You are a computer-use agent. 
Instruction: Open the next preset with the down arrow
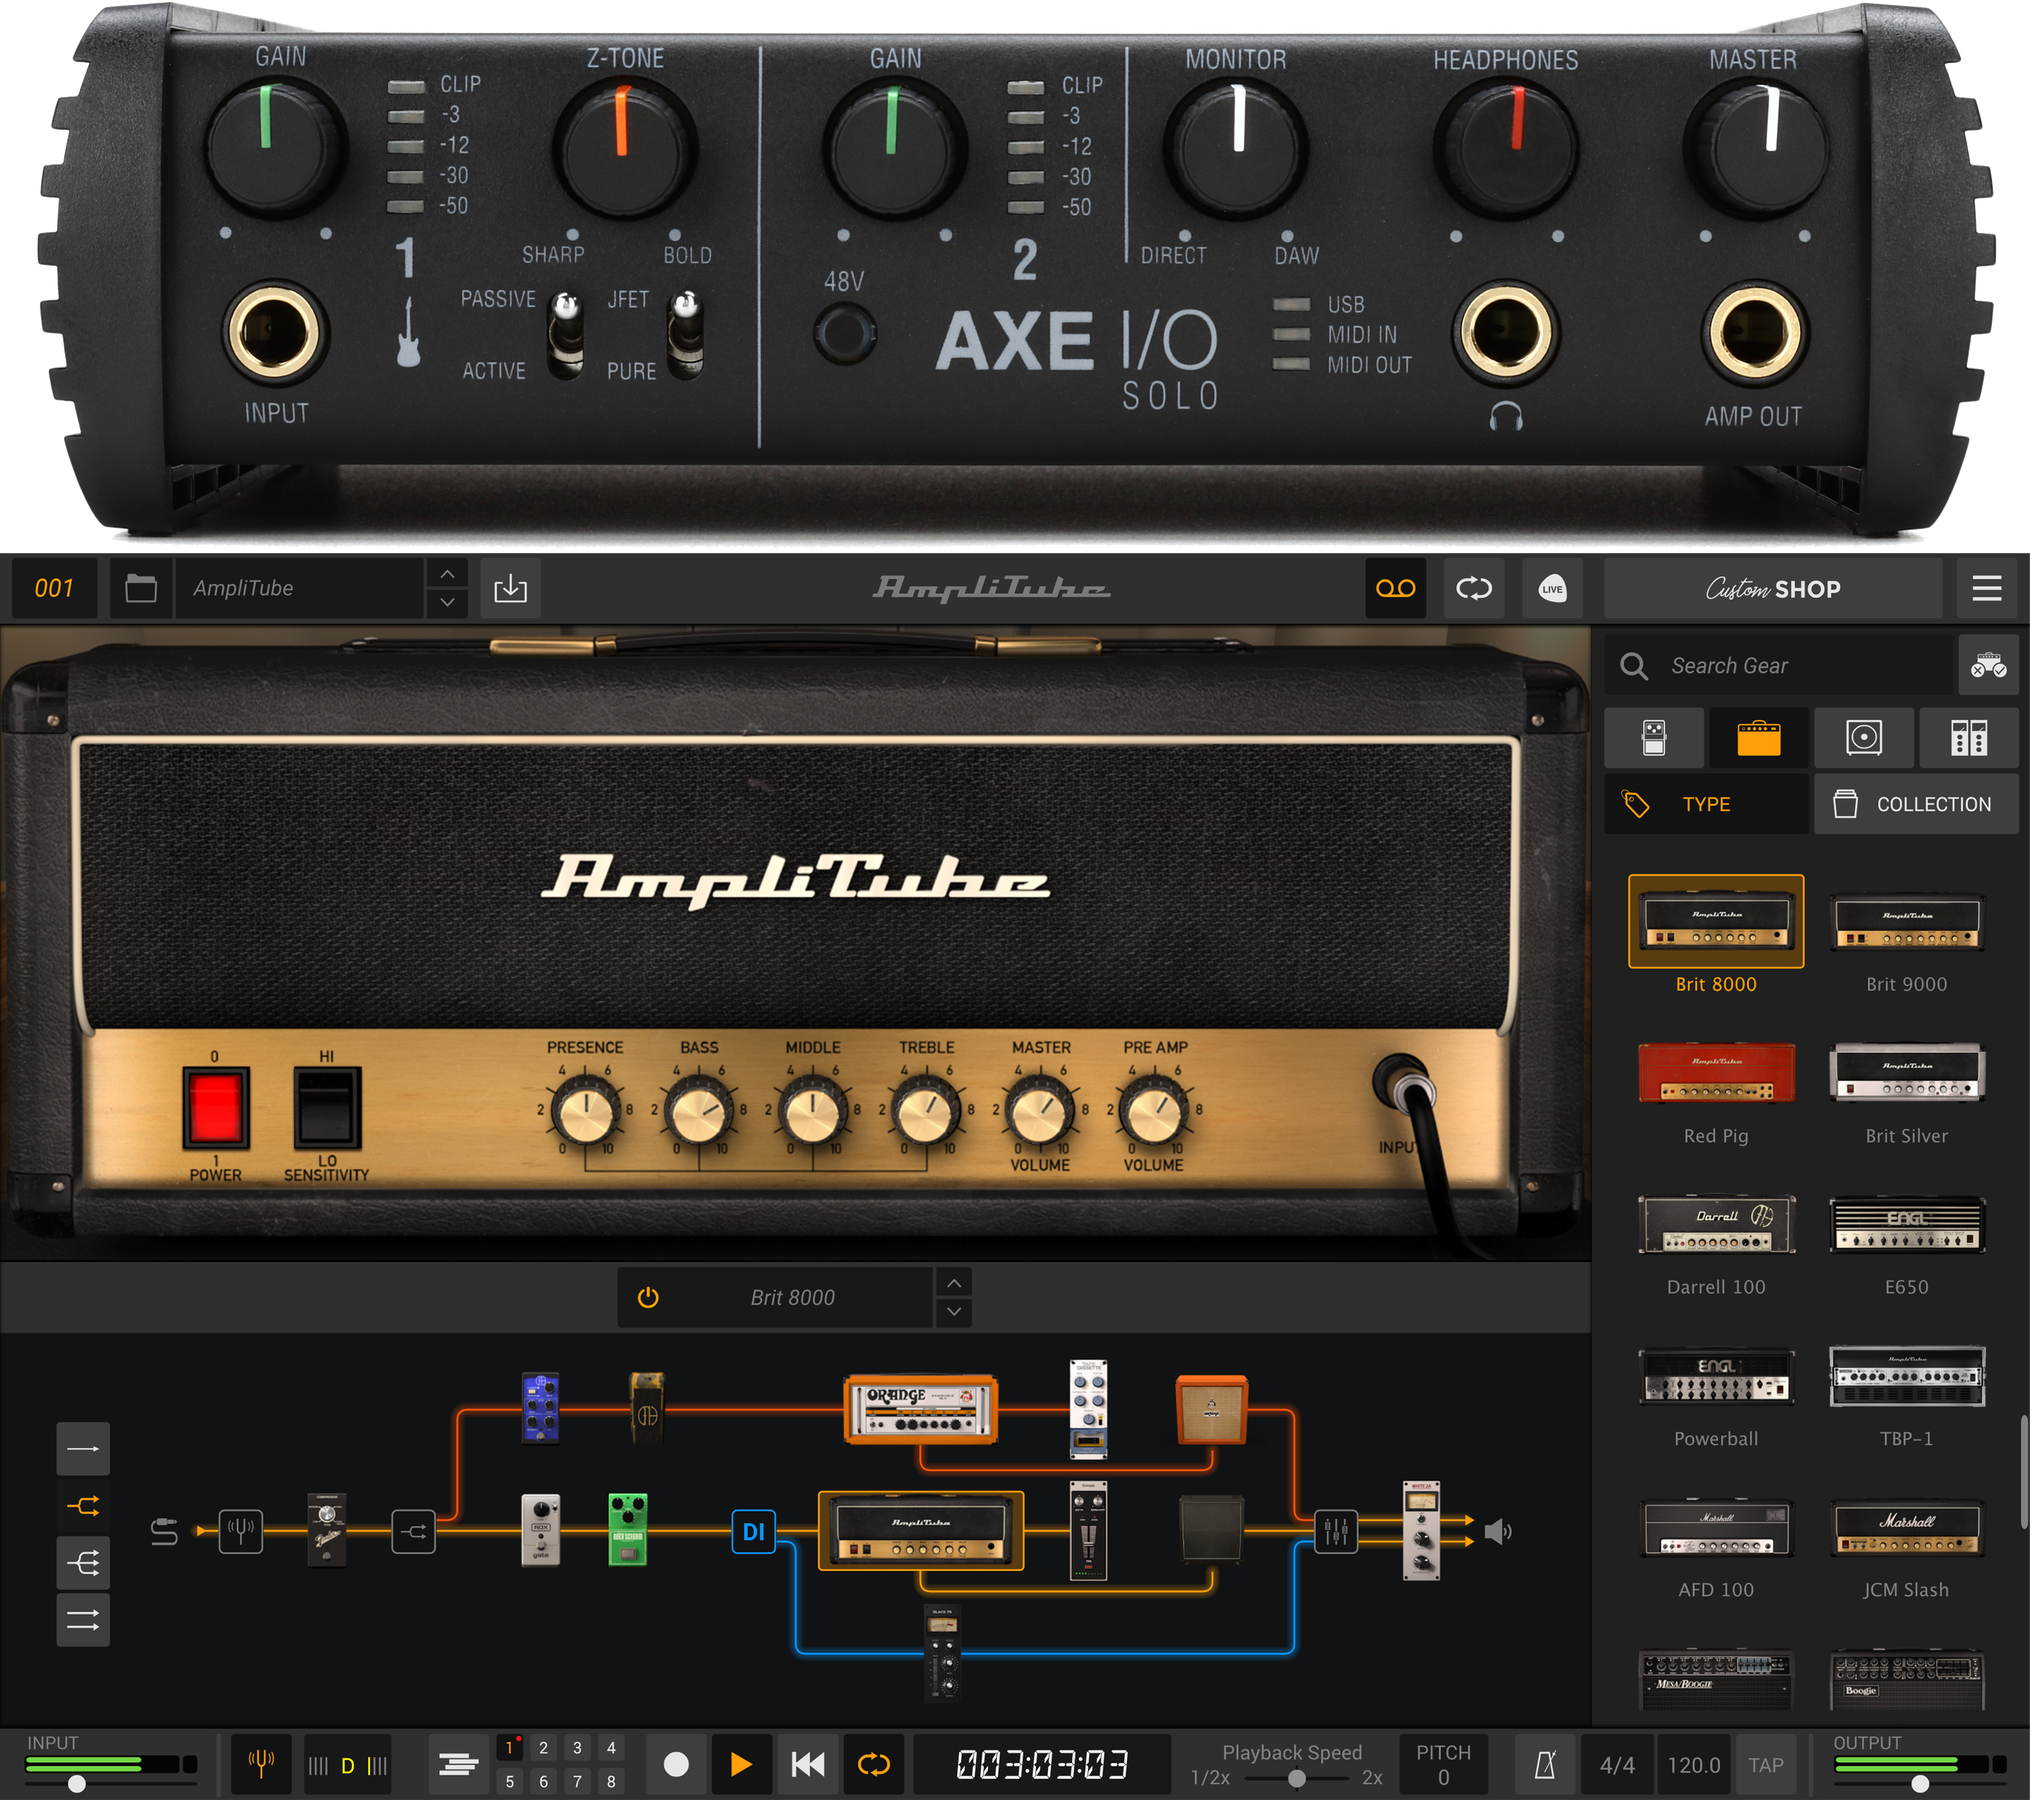coord(447,602)
